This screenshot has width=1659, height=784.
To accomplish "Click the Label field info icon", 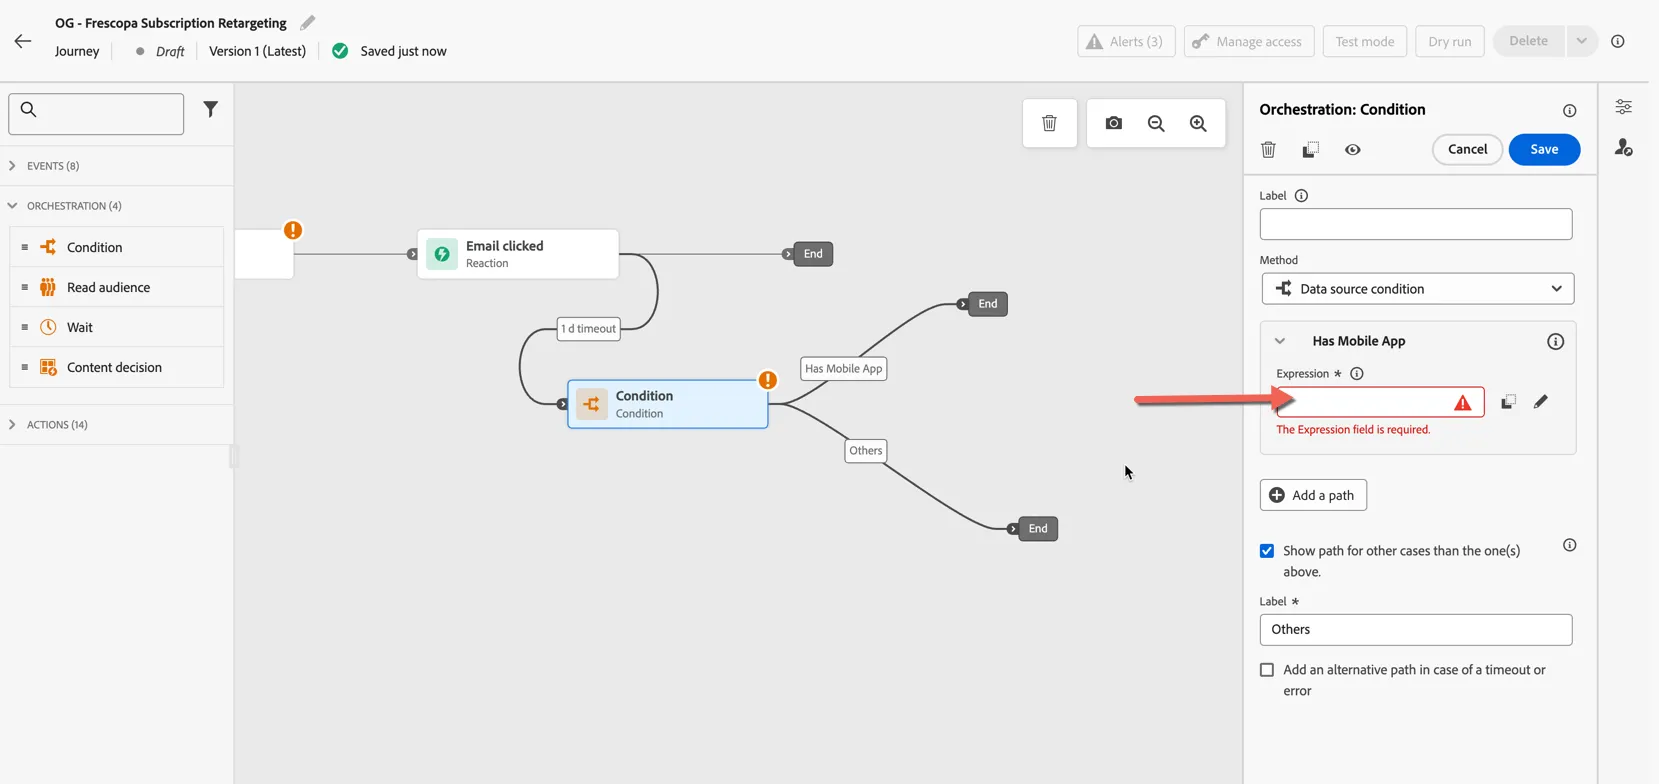I will 1301,196.
